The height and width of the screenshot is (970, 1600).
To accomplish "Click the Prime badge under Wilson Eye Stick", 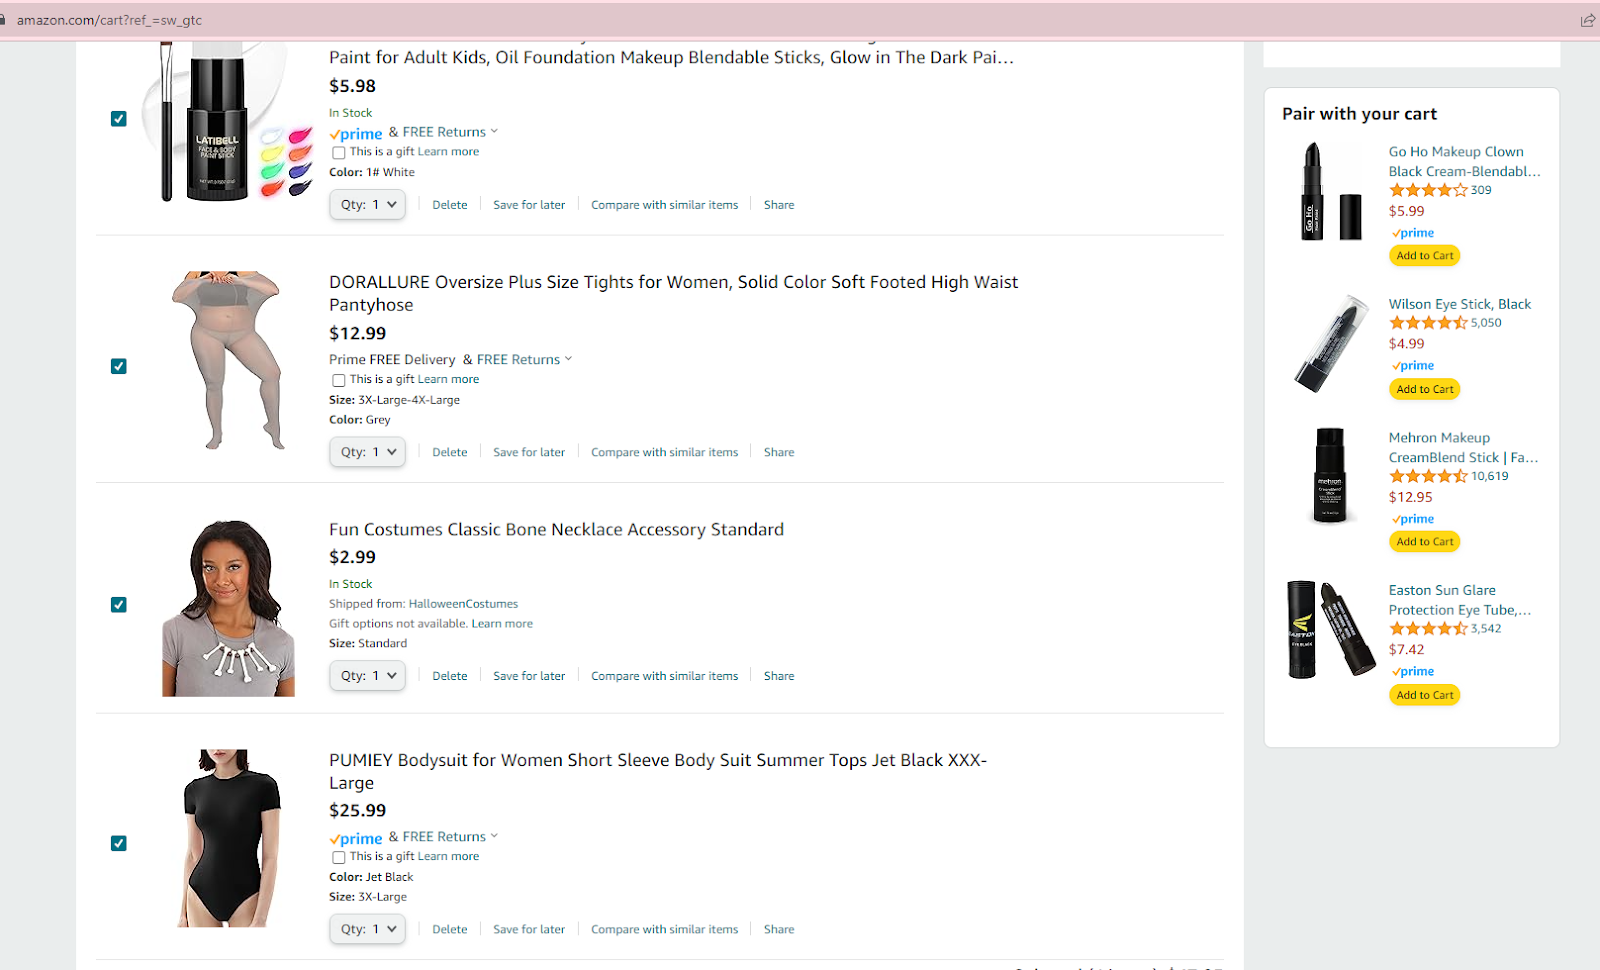I will [x=1413, y=366].
